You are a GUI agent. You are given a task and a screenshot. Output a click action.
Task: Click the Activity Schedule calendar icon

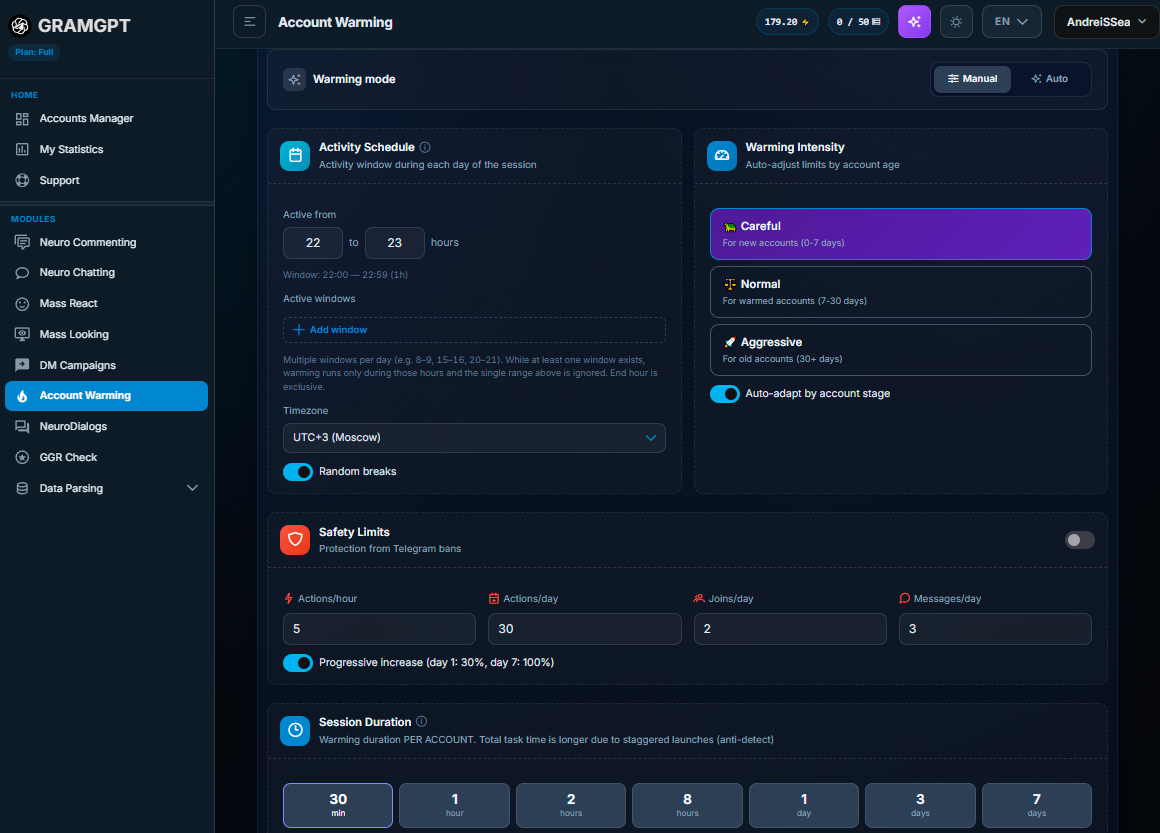click(295, 155)
